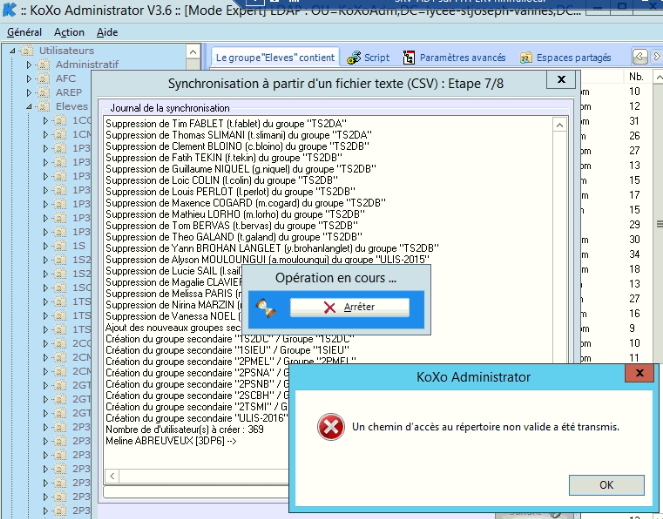Expand the AREP tree node
The image size is (663, 519).
click(x=29, y=93)
